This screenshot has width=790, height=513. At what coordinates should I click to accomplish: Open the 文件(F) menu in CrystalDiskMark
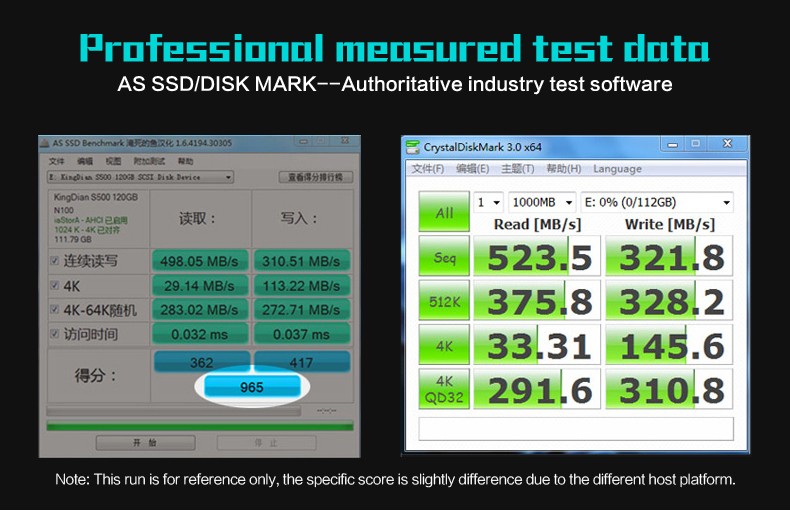(428, 169)
